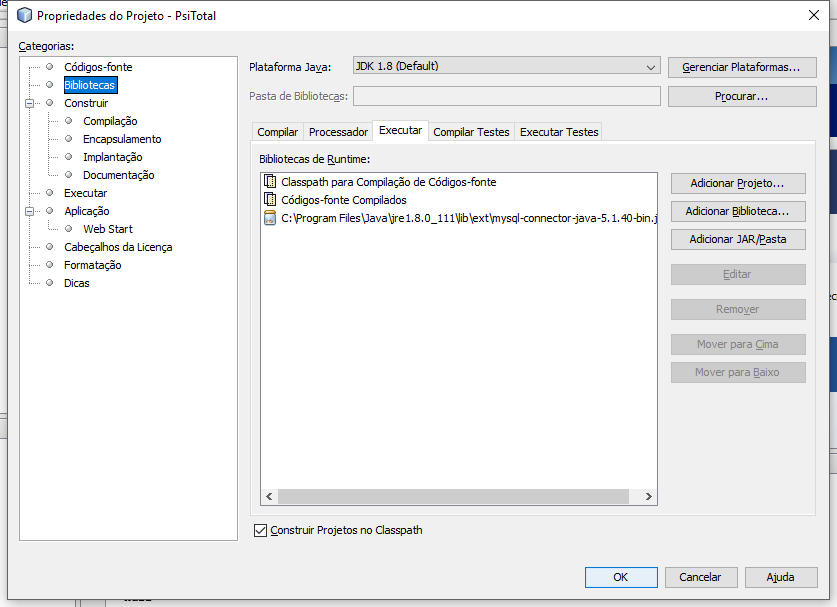Open the Plataforma Java dropdown

pos(506,66)
